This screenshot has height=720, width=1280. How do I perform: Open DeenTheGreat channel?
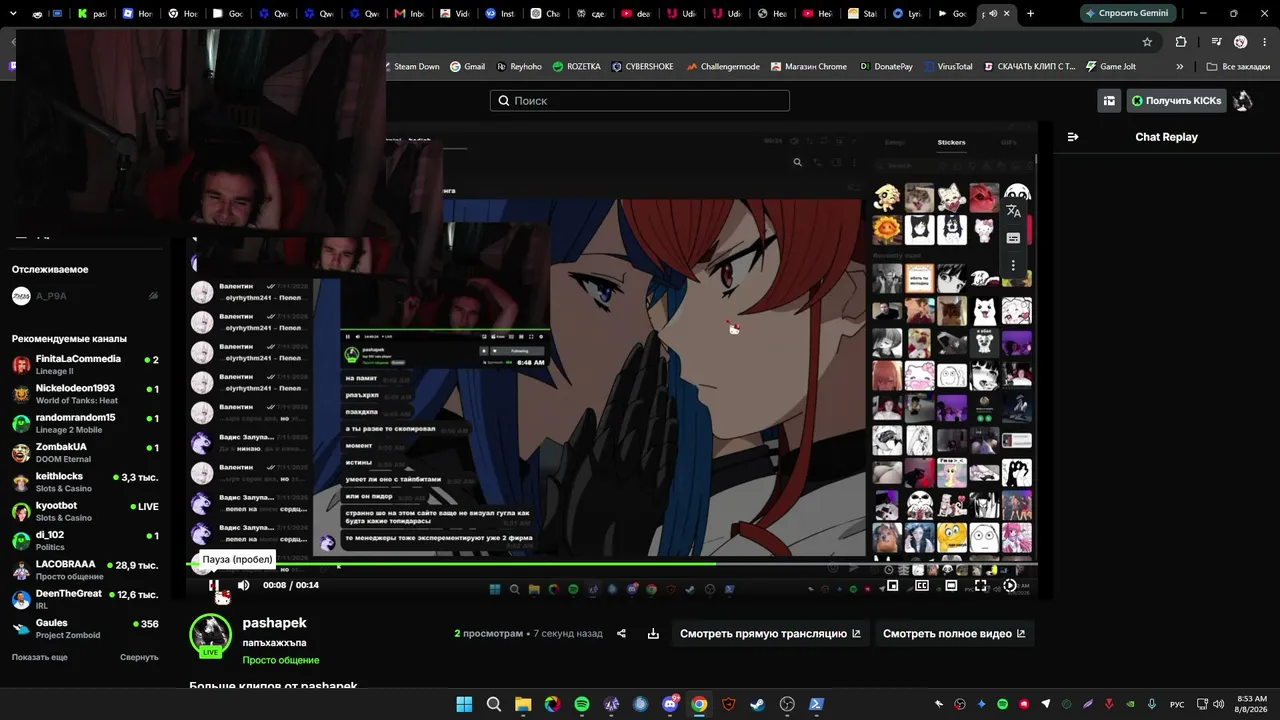tap(85, 600)
